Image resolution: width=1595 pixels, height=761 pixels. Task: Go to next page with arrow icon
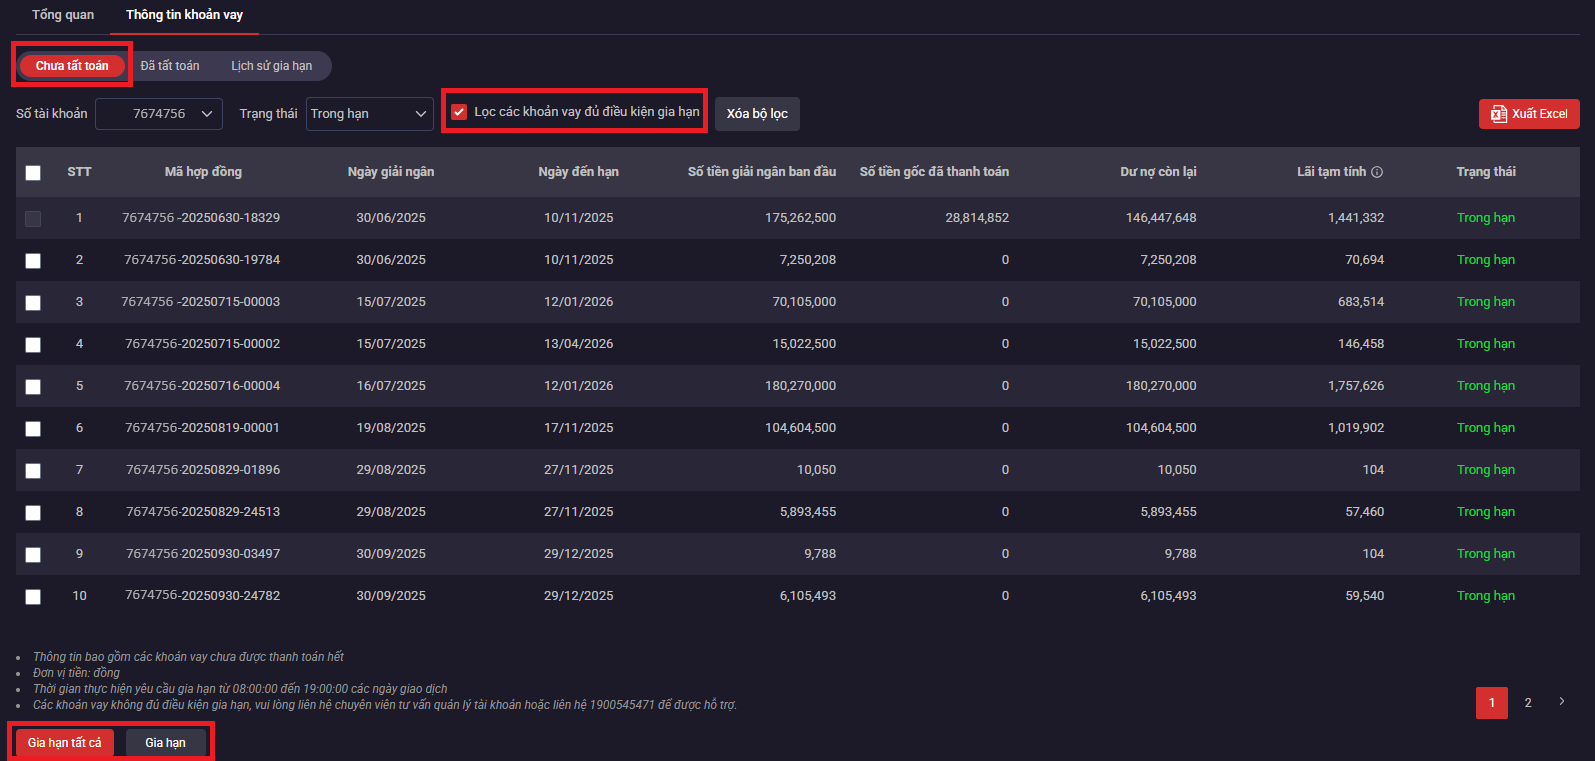click(x=1562, y=702)
